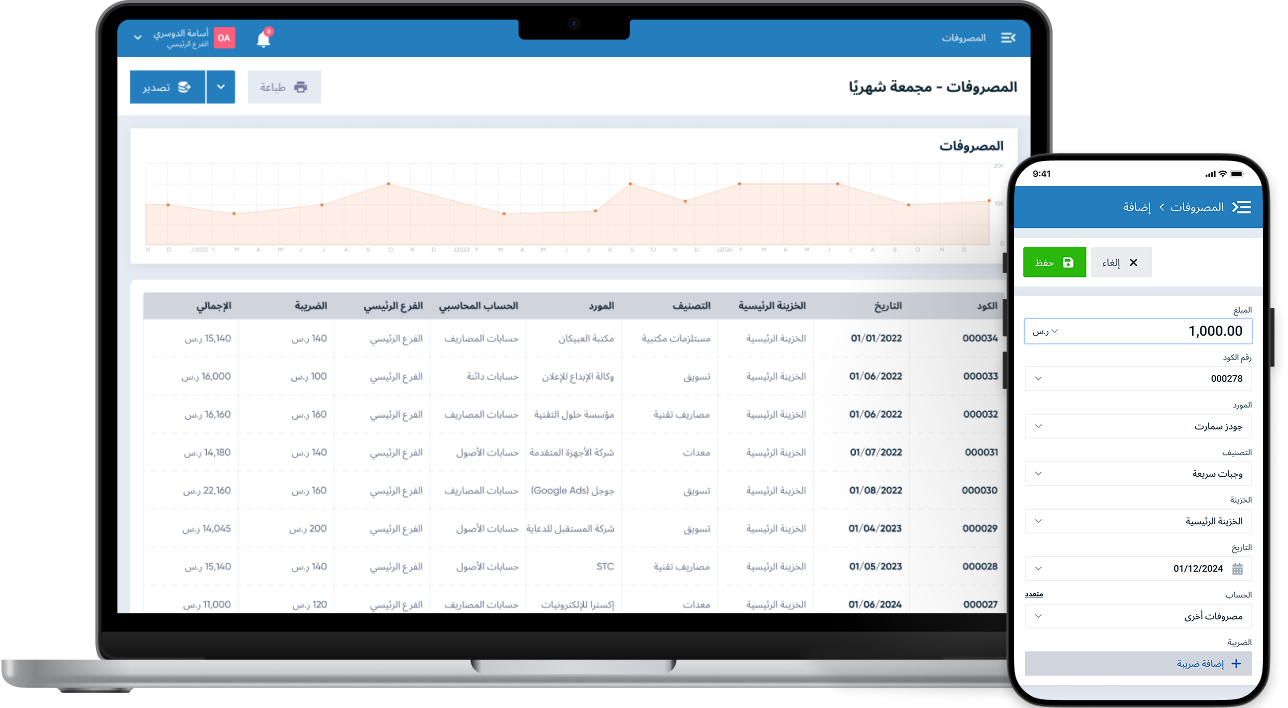The image size is (1288, 708).
Task: Tap the green حفظ save button
Action: tap(1054, 262)
